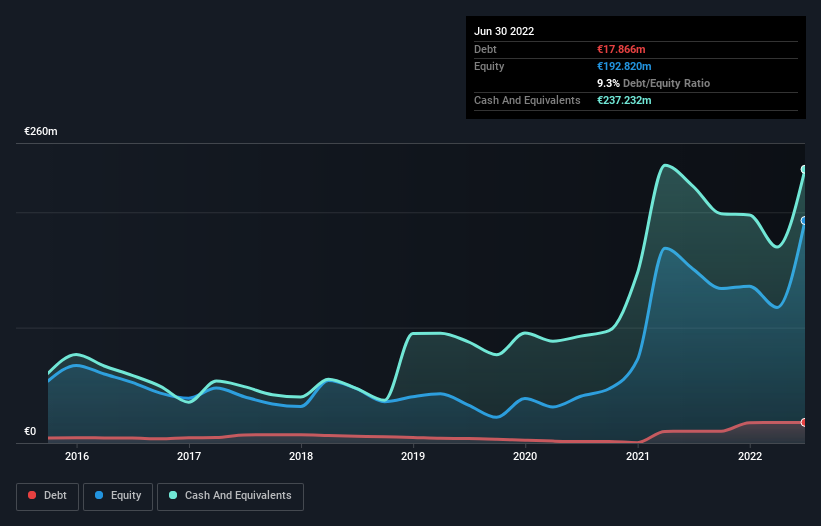Toggle the Equity series legend button
This screenshot has height=526, width=821.
(x=118, y=496)
